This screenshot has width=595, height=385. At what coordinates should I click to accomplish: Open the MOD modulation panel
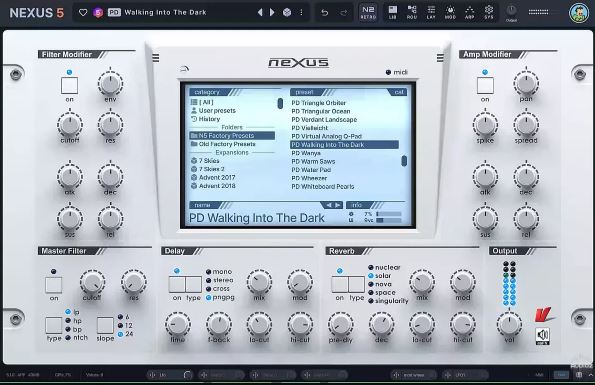click(450, 13)
